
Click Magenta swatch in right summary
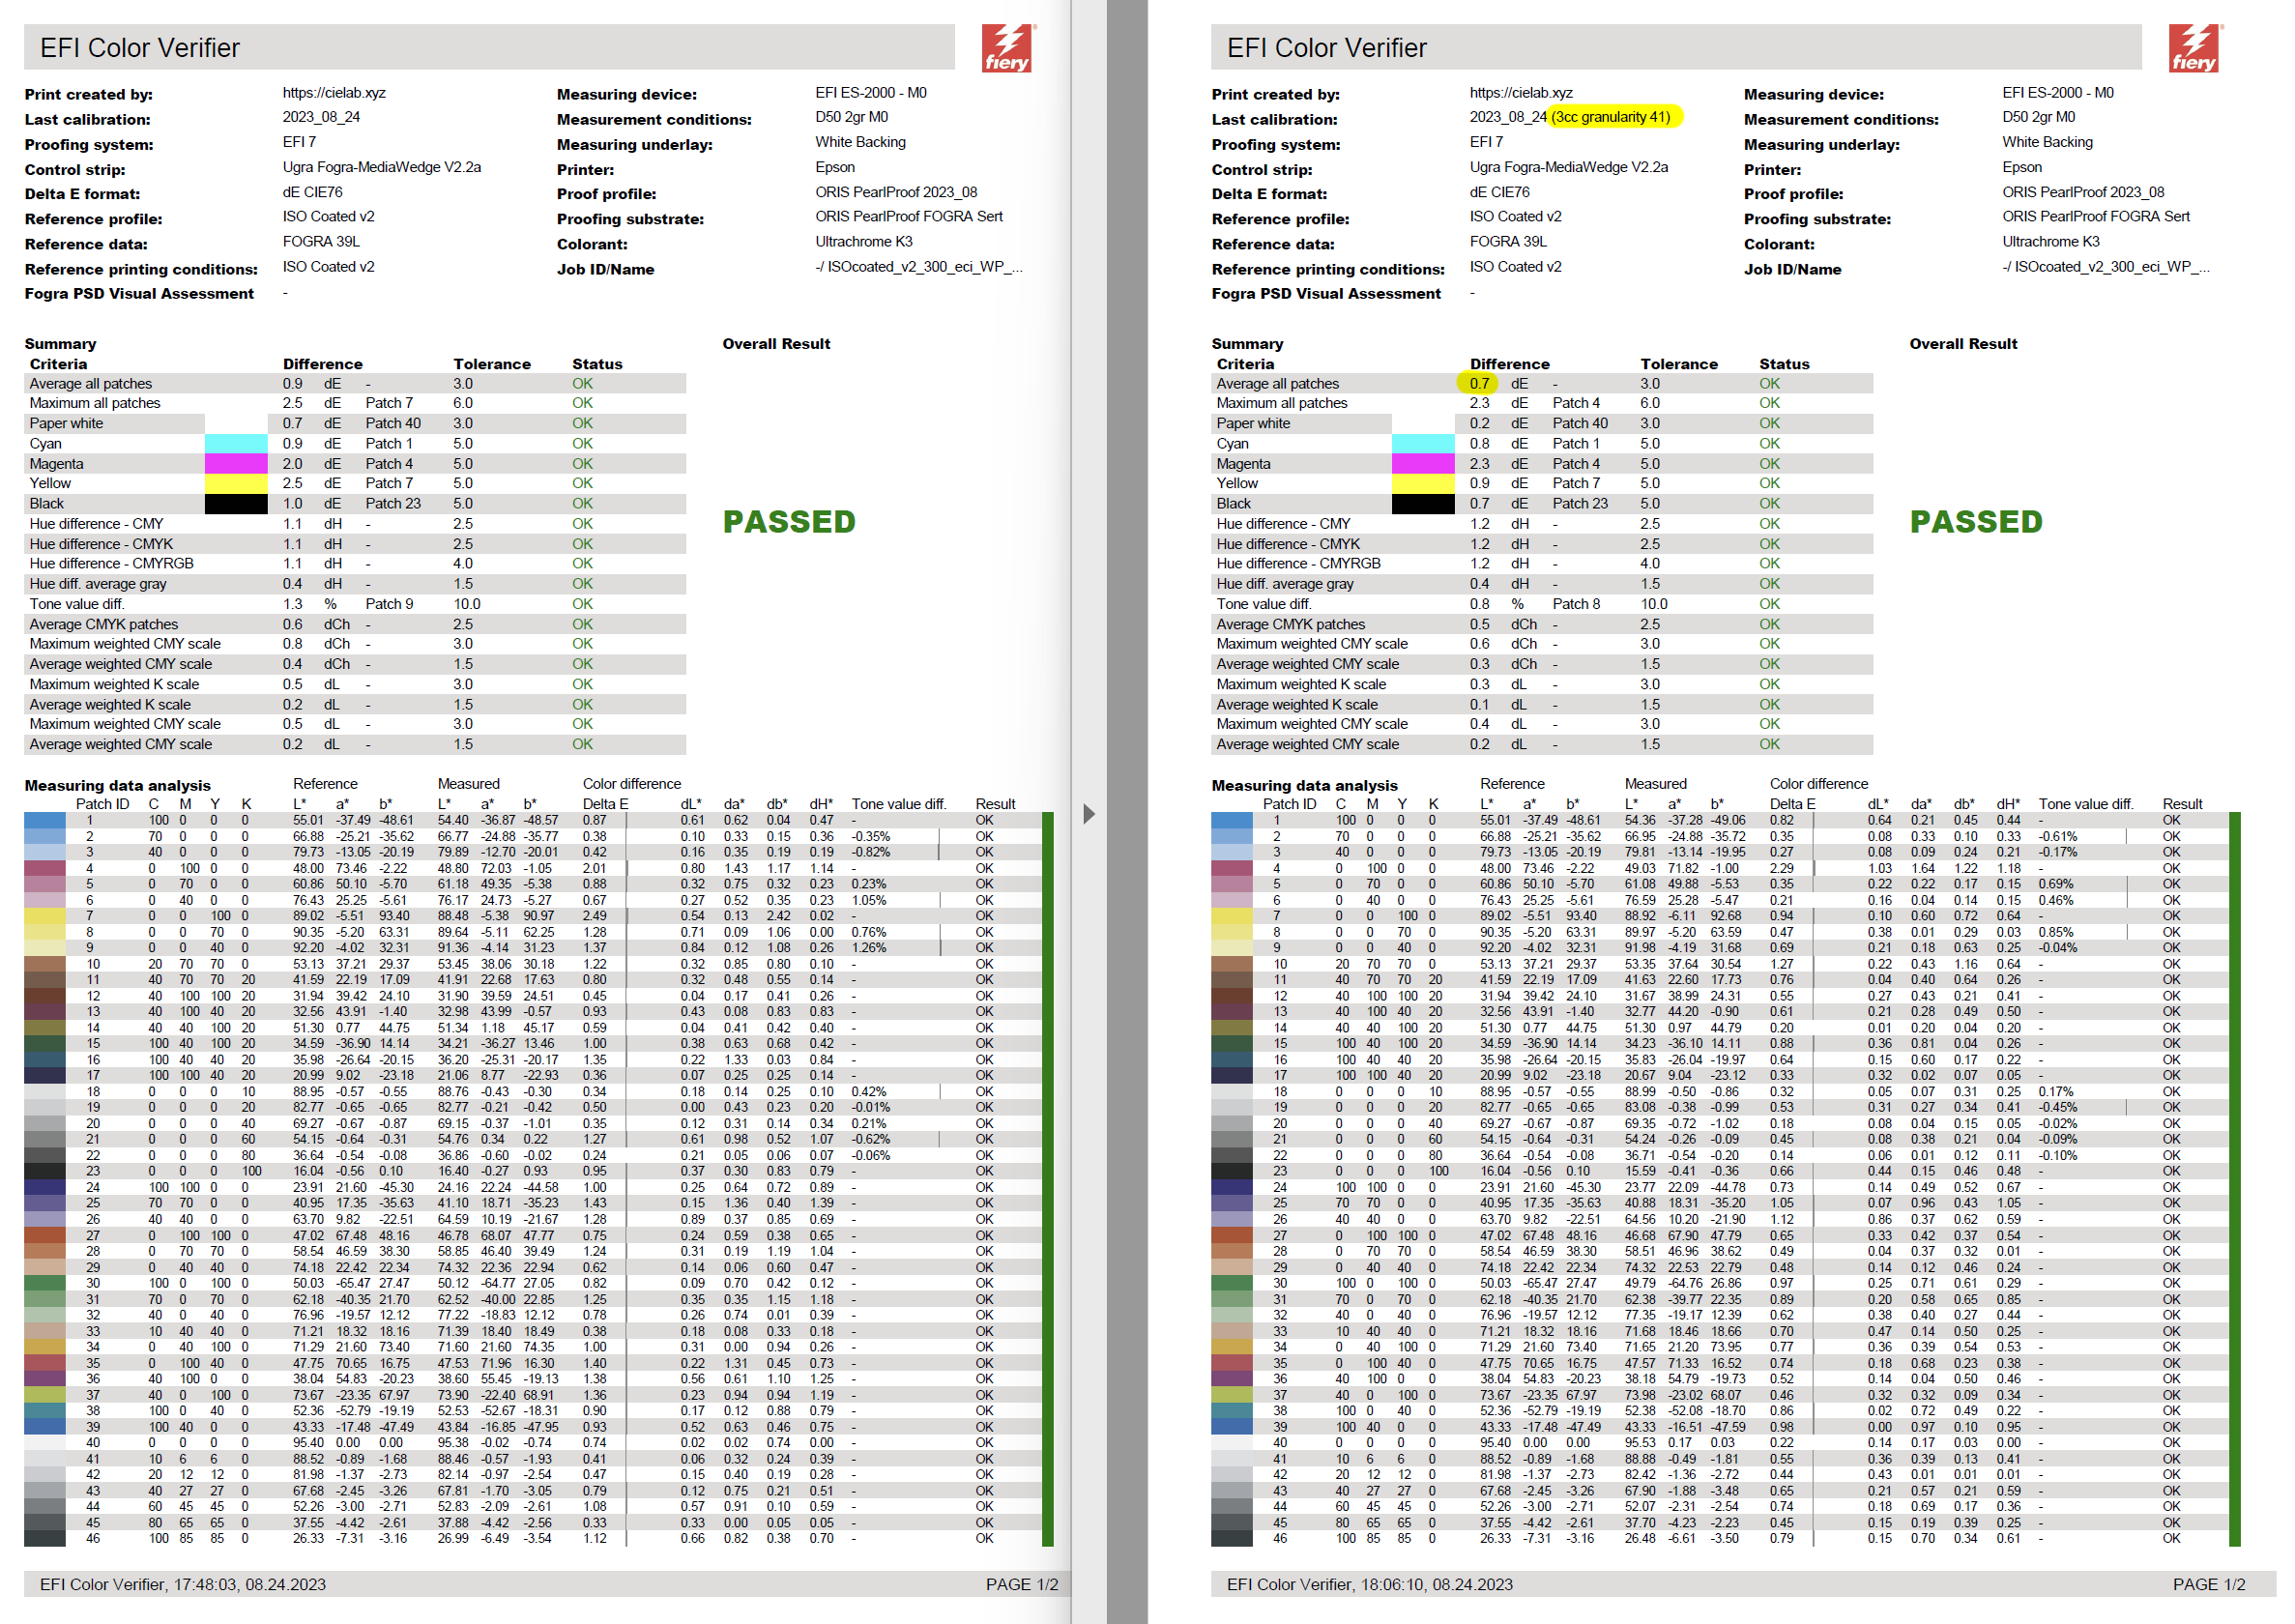(x=1422, y=464)
